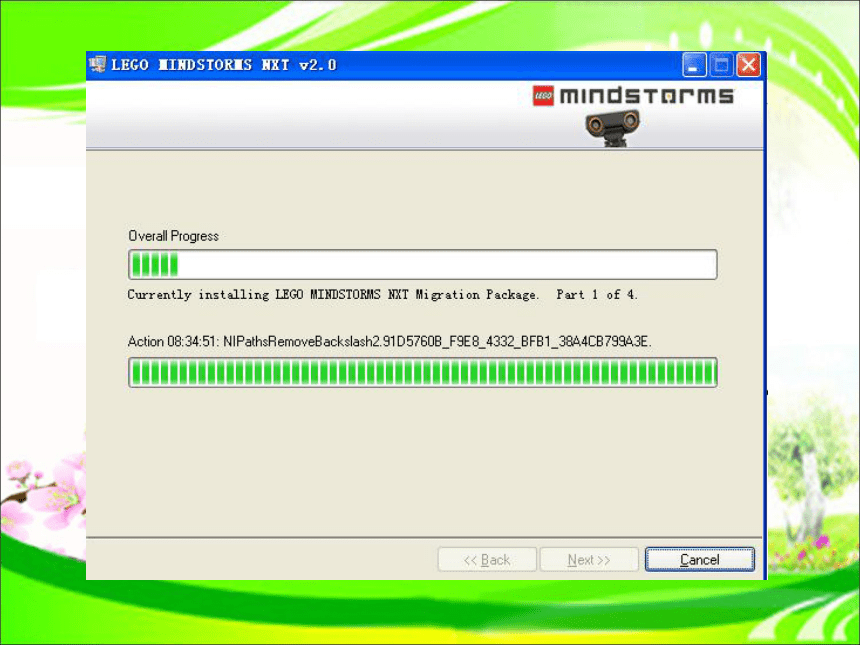This screenshot has width=860, height=645.
Task: Click the Overall Progress bar
Action: [x=422, y=264]
